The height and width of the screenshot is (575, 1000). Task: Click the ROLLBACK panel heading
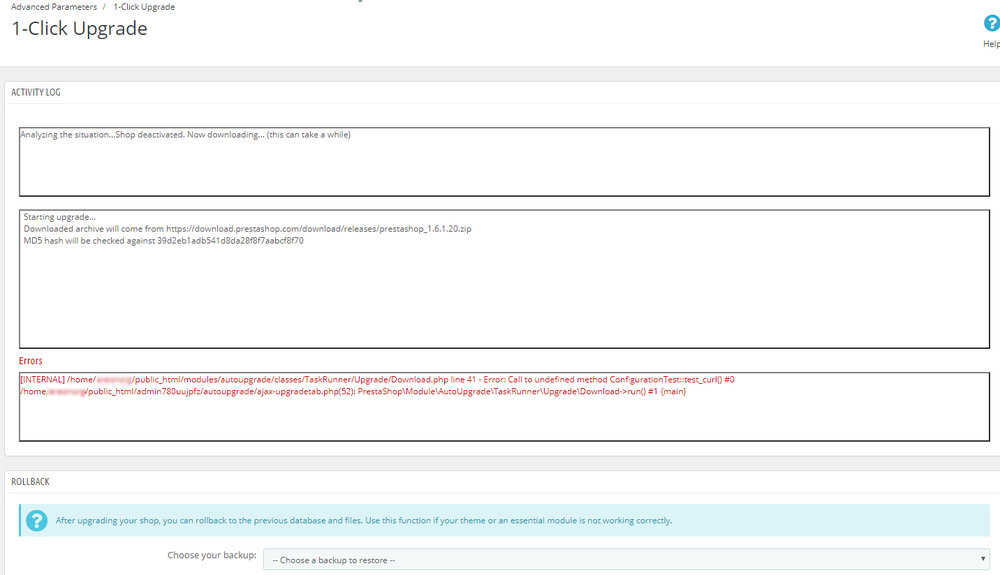click(30, 482)
